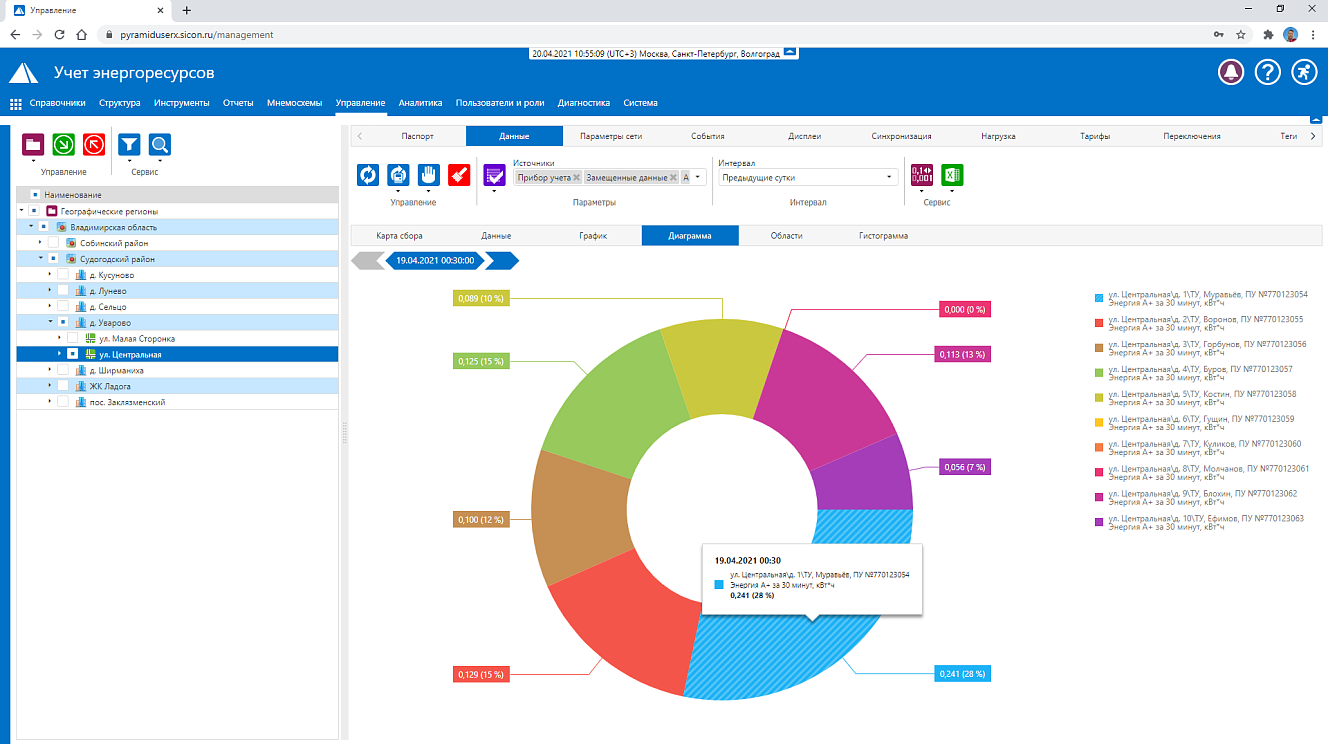This screenshot has height=744, width=1328.
Task: Click the 0,1/0,001 decimal precision icon
Action: [921, 175]
